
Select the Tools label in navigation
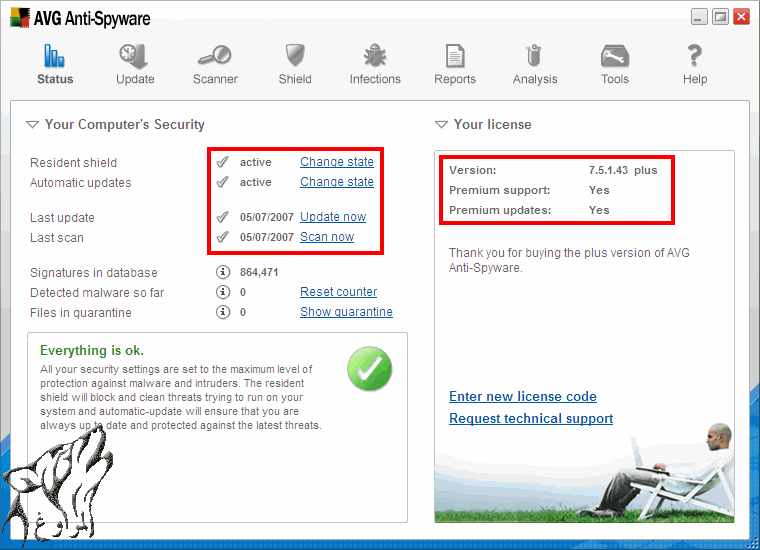click(x=615, y=79)
